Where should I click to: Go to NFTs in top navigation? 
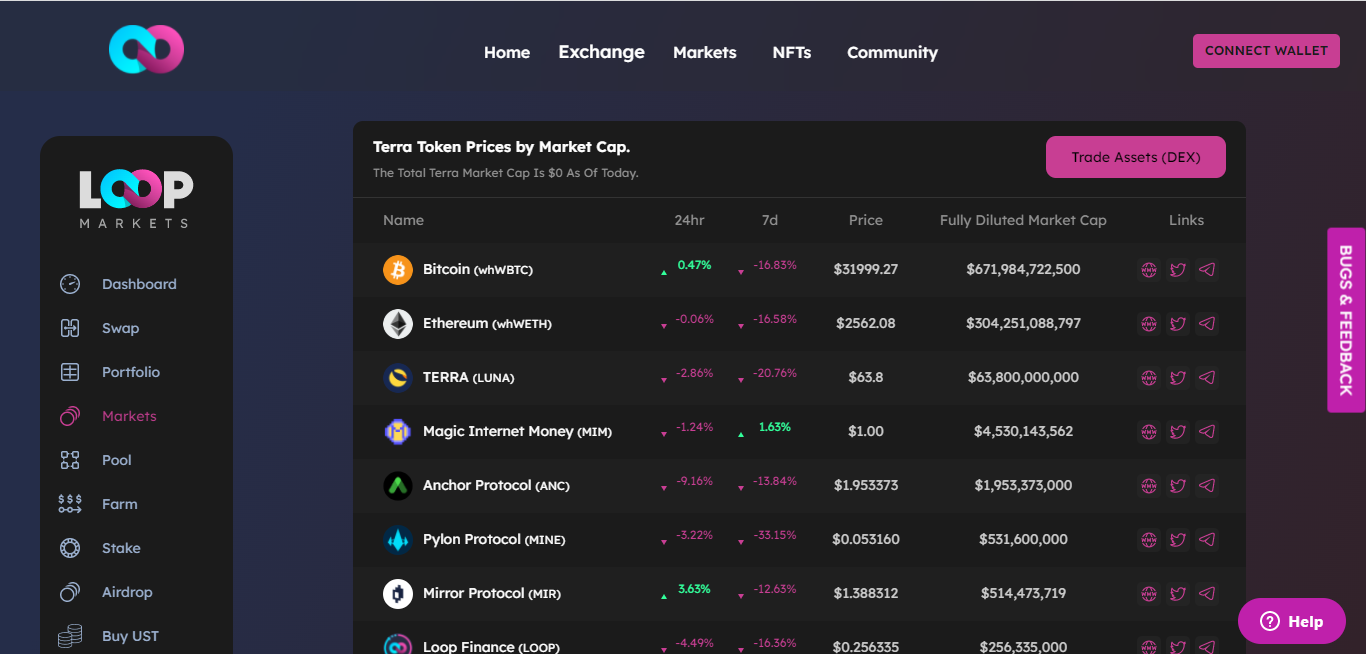pyautogui.click(x=791, y=52)
